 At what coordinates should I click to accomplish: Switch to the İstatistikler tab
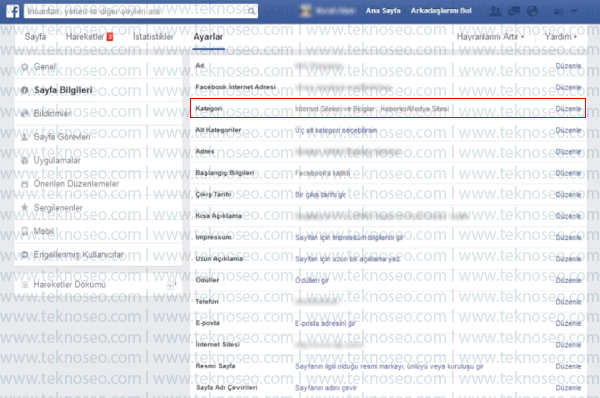point(153,37)
